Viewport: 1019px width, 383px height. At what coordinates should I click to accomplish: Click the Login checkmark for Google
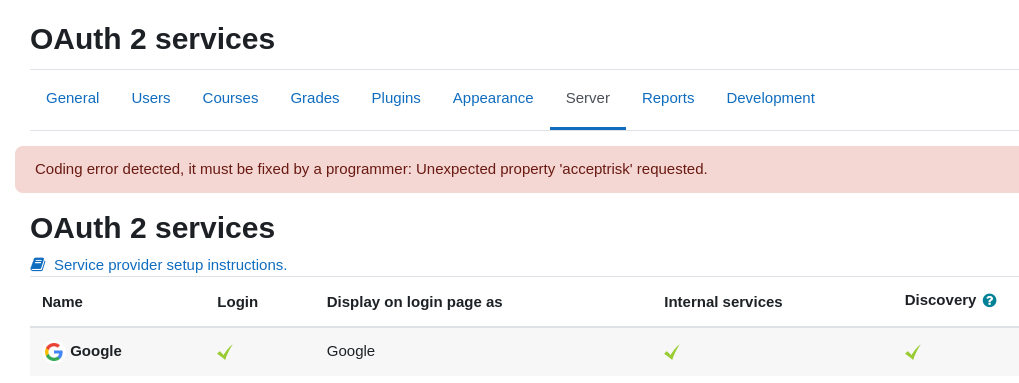(x=225, y=352)
